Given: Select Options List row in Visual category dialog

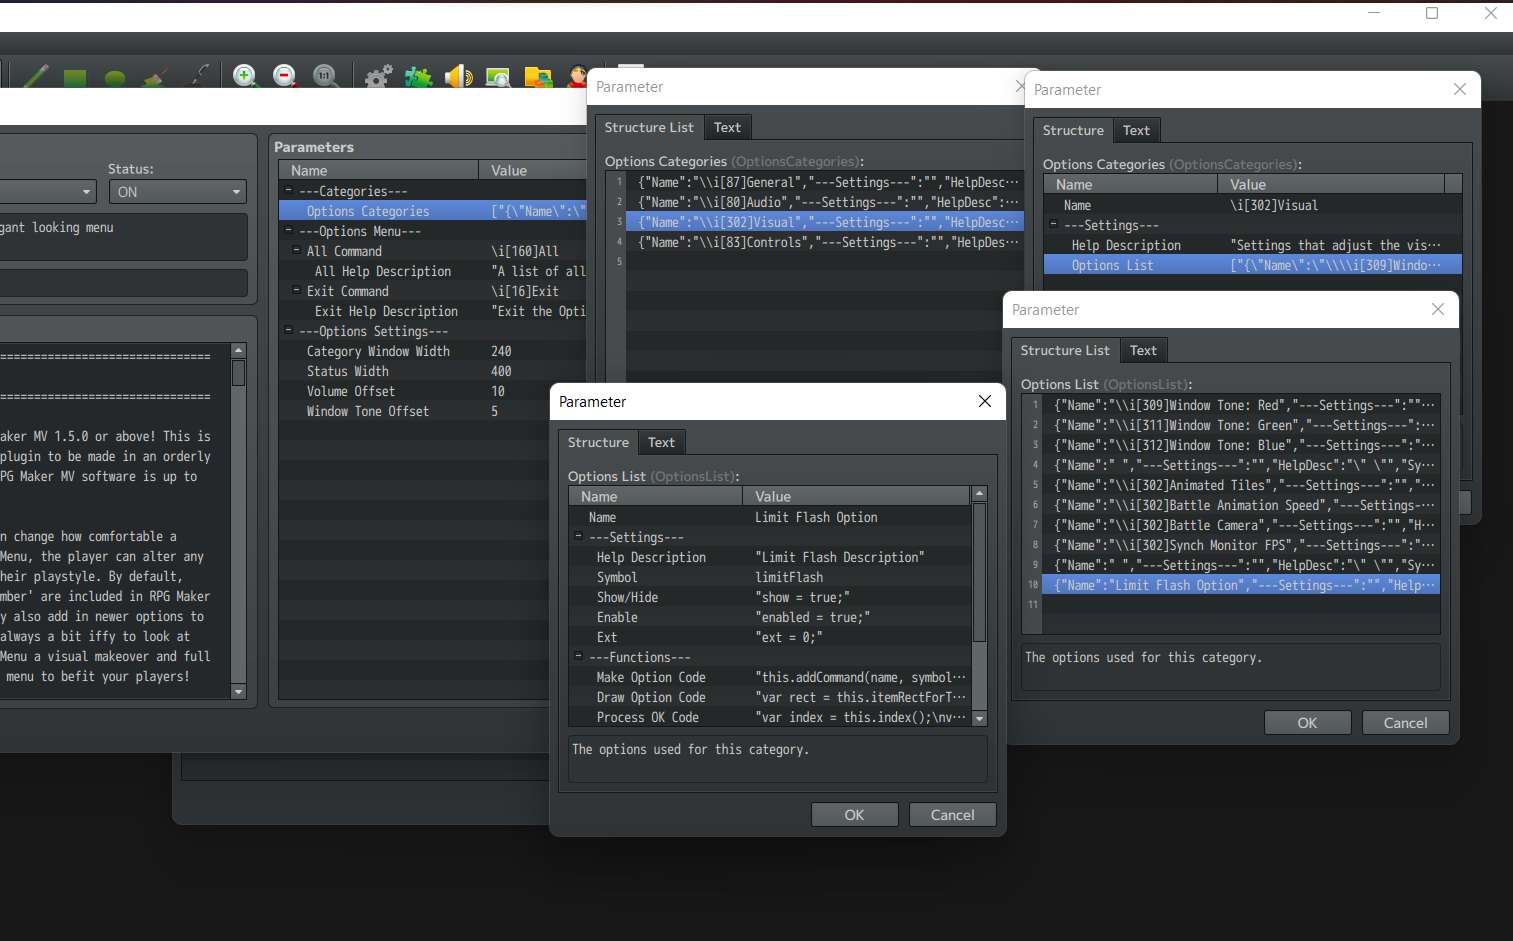Looking at the screenshot, I should [x=1253, y=265].
